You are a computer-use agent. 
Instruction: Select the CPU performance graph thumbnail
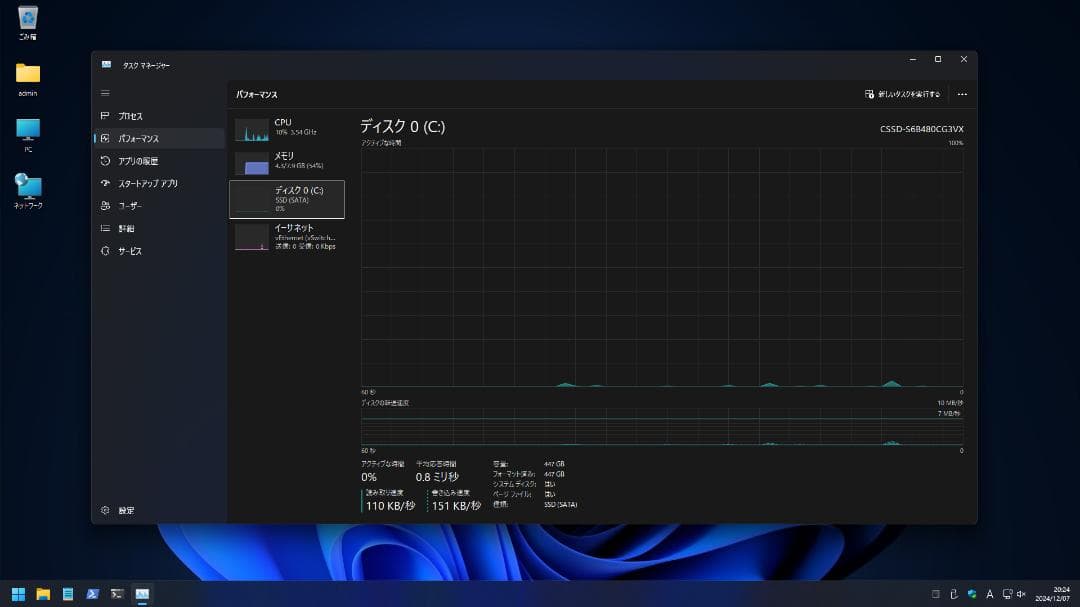pyautogui.click(x=252, y=130)
